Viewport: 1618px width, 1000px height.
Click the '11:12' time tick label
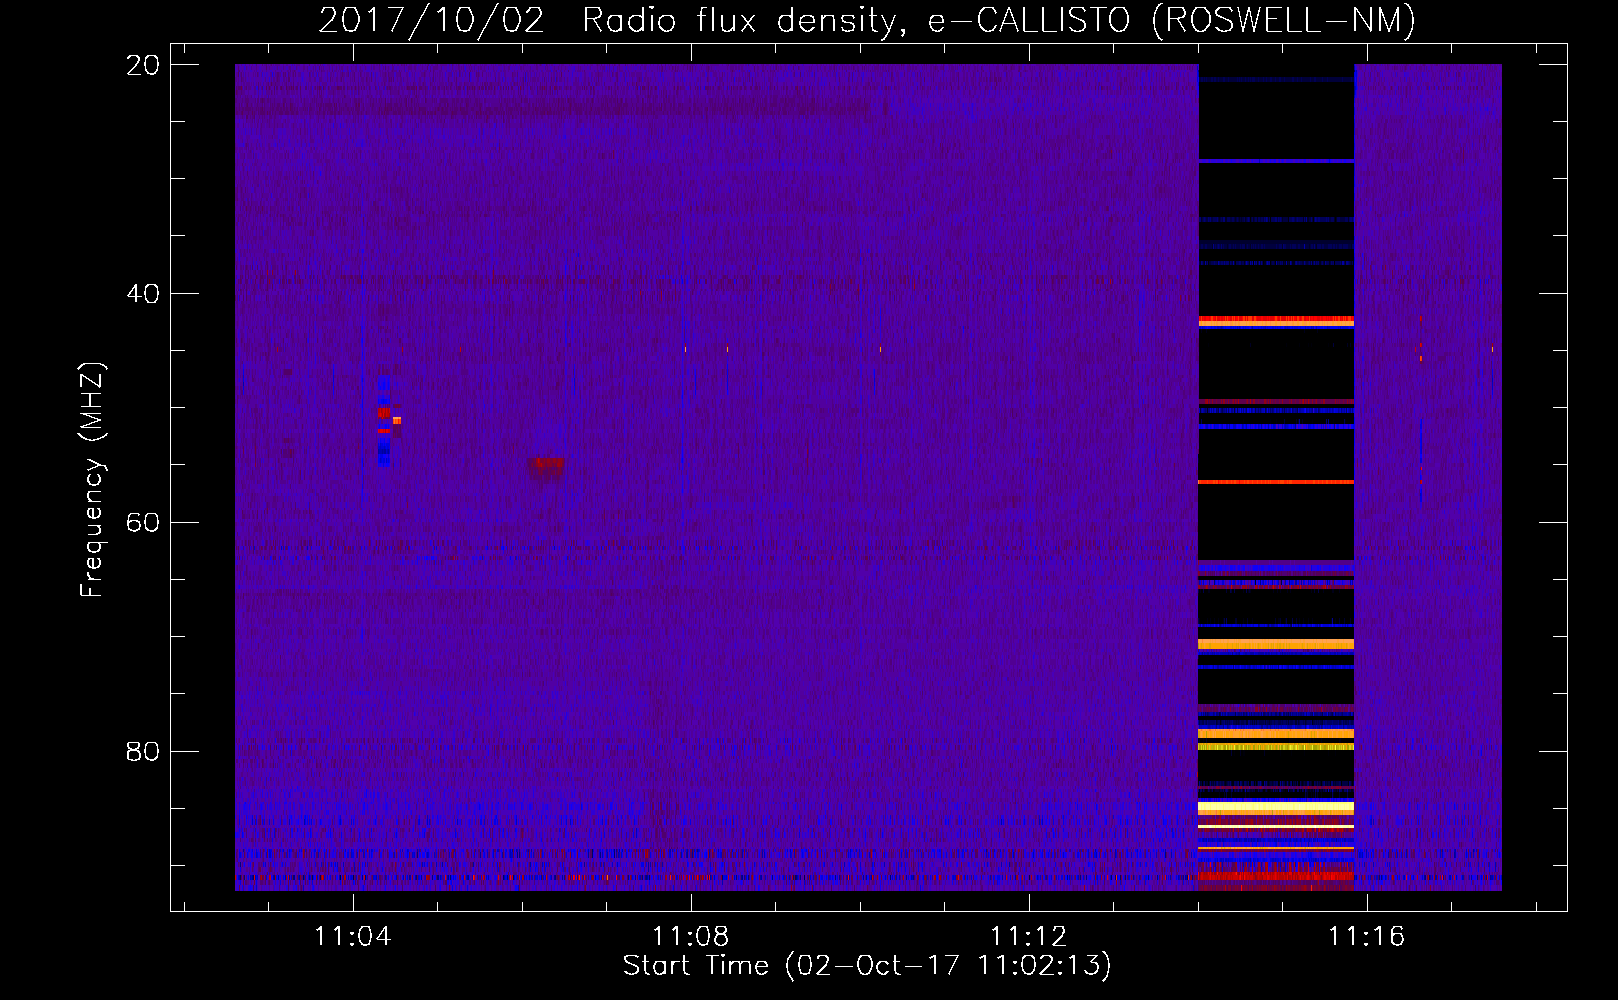[x=1029, y=937]
